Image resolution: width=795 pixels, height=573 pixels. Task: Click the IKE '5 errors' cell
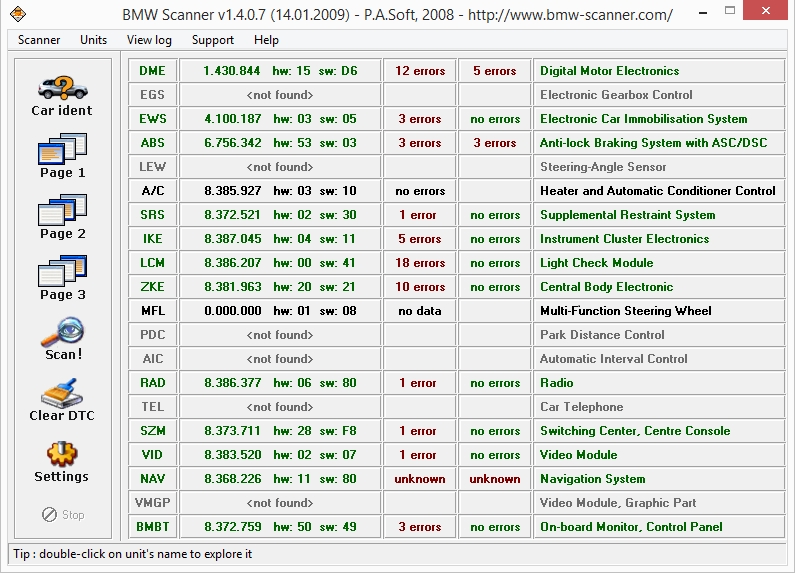click(420, 238)
